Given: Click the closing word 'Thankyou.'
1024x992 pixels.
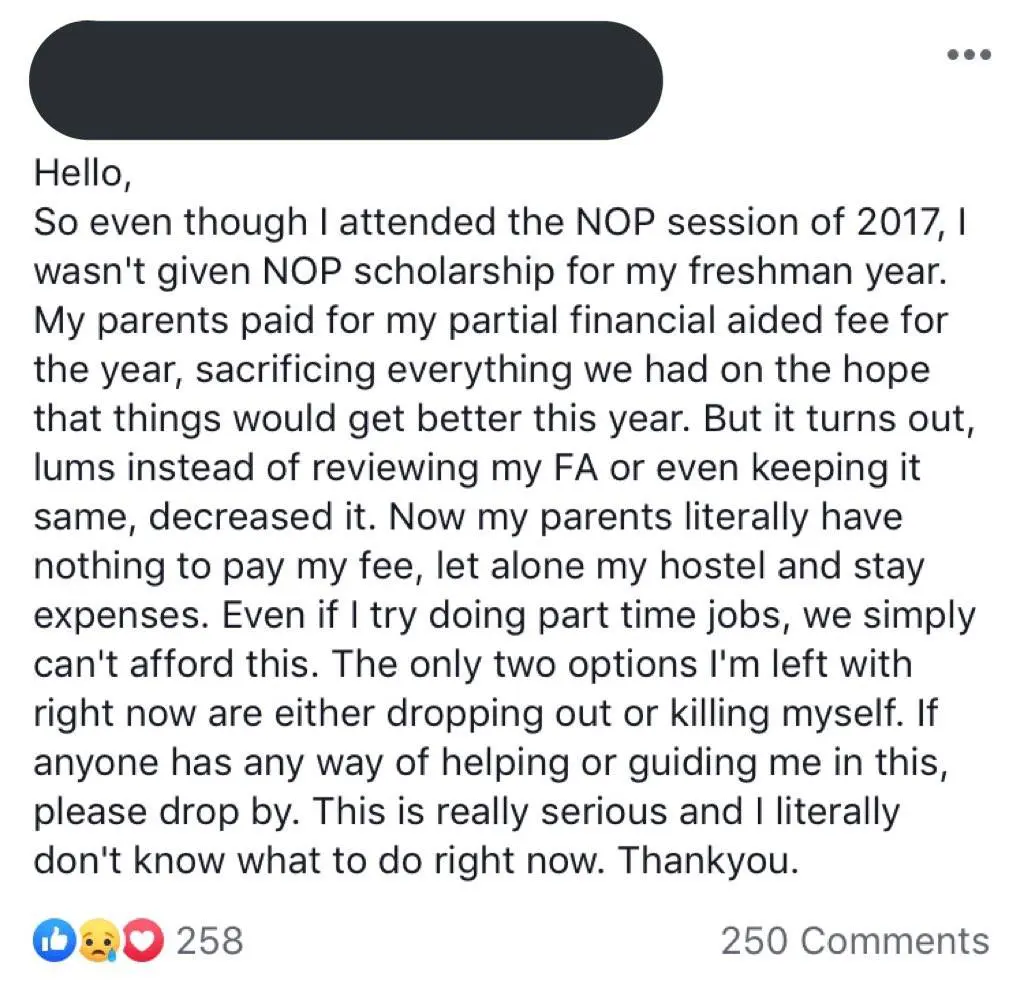Looking at the screenshot, I should click(x=709, y=858).
